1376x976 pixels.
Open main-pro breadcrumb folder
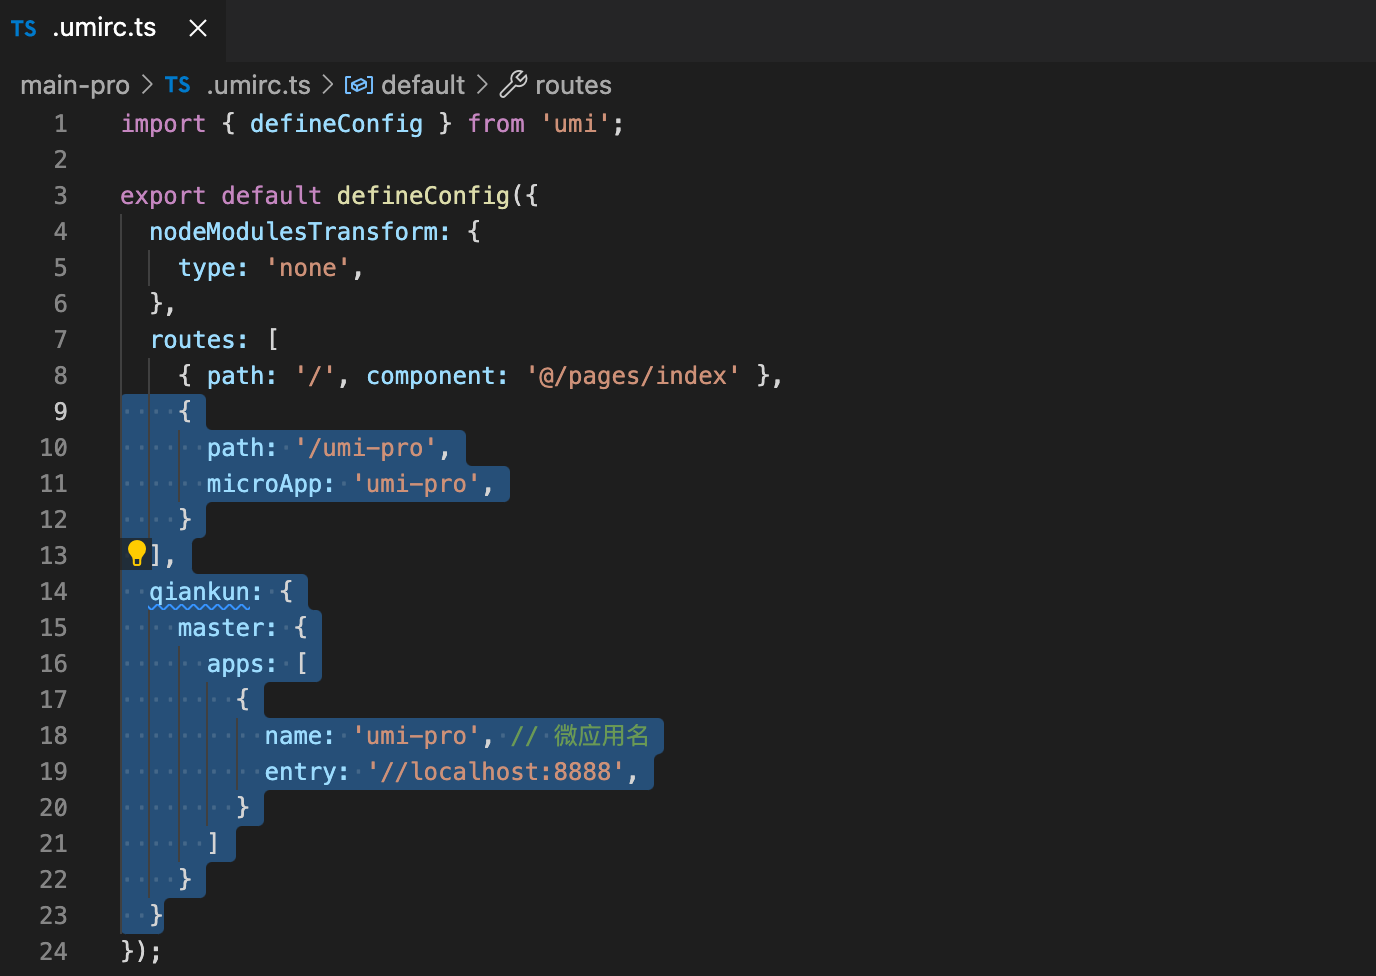75,85
